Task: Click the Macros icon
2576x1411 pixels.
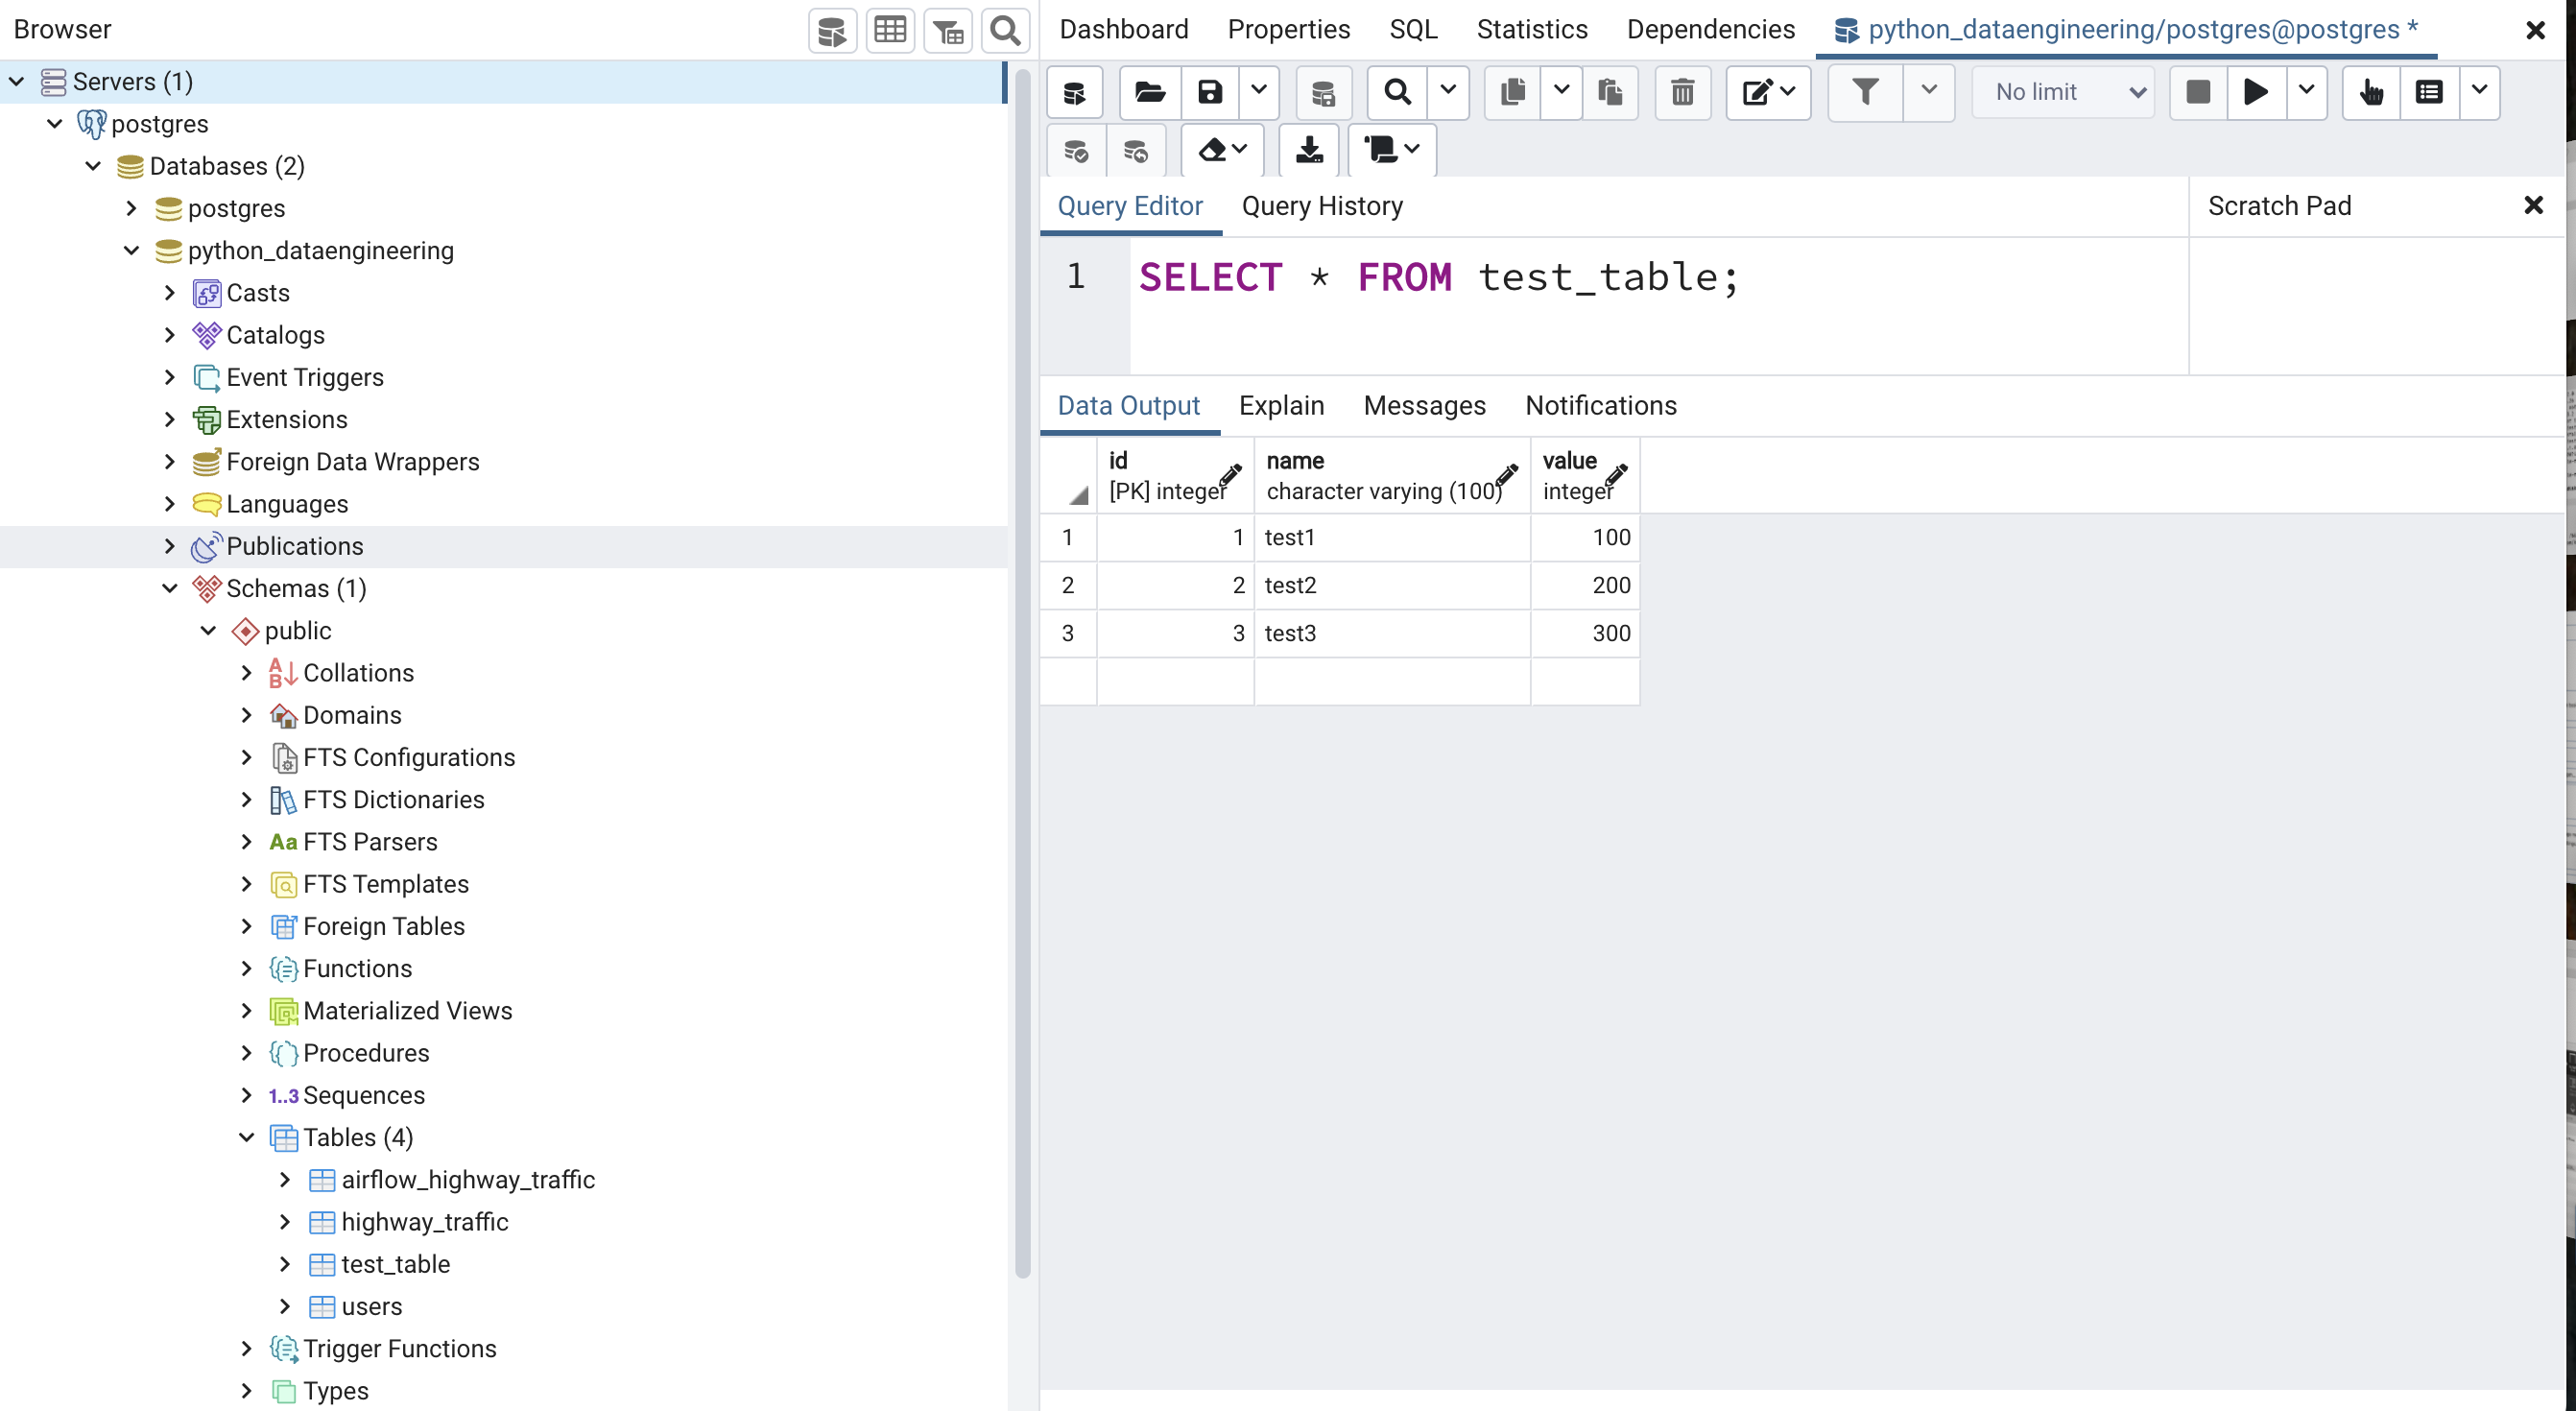Action: click(x=1392, y=150)
